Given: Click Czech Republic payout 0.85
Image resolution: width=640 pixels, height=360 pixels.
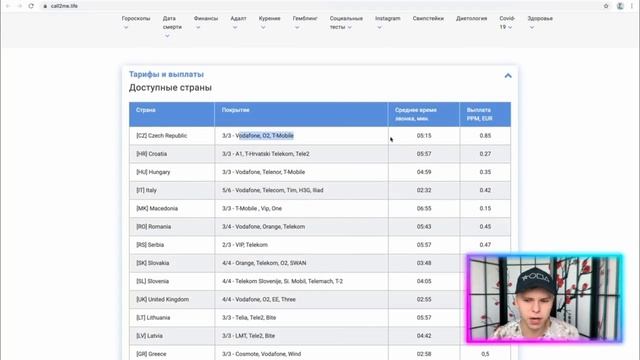Looking at the screenshot, I should click(x=485, y=136).
